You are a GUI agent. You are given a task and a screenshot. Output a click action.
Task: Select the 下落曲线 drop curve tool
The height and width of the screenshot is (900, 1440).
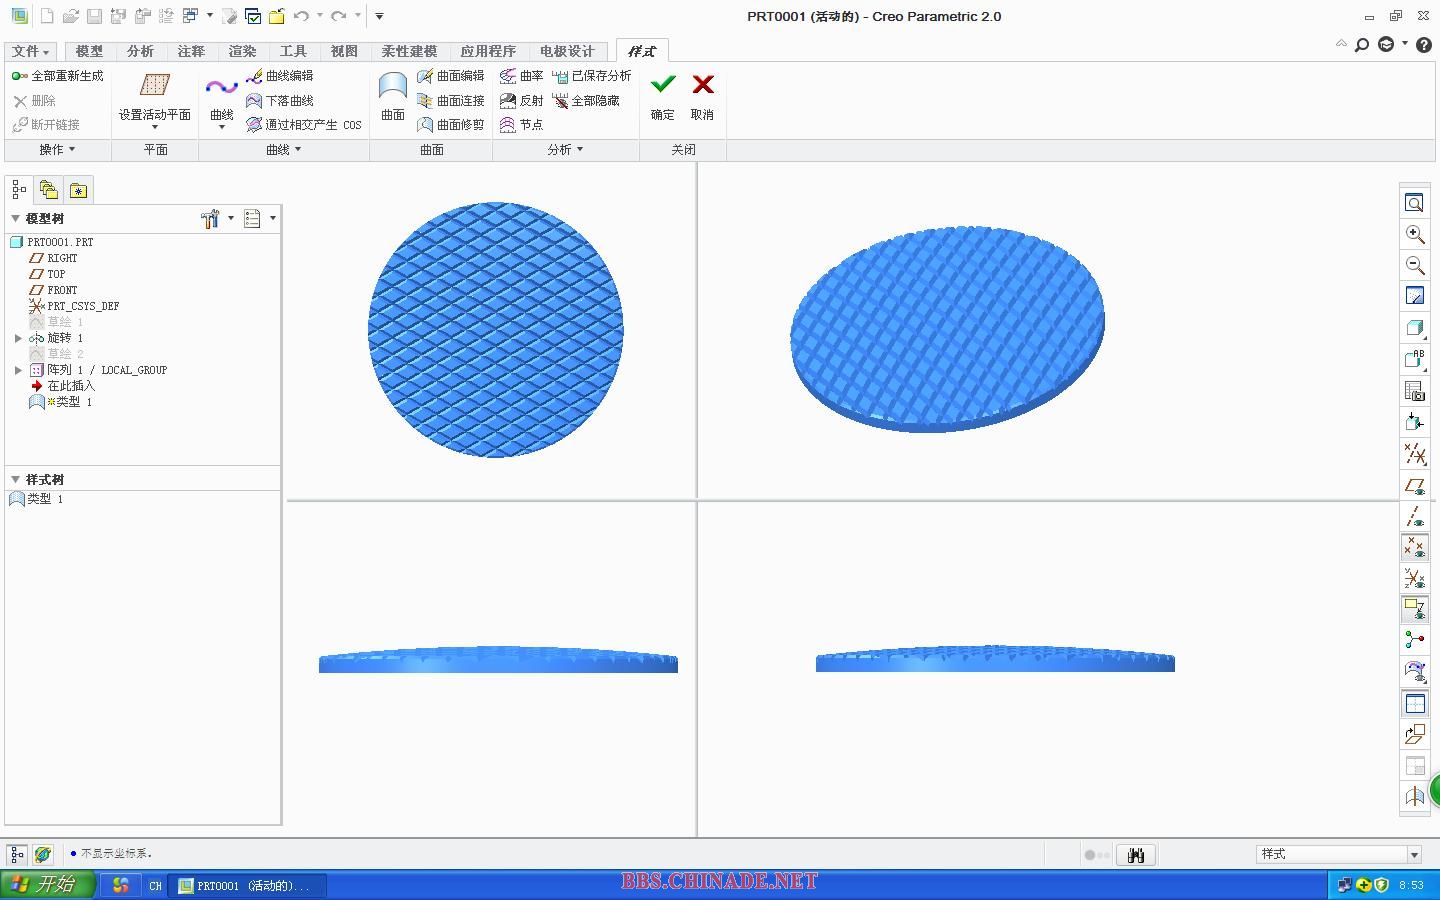(279, 101)
